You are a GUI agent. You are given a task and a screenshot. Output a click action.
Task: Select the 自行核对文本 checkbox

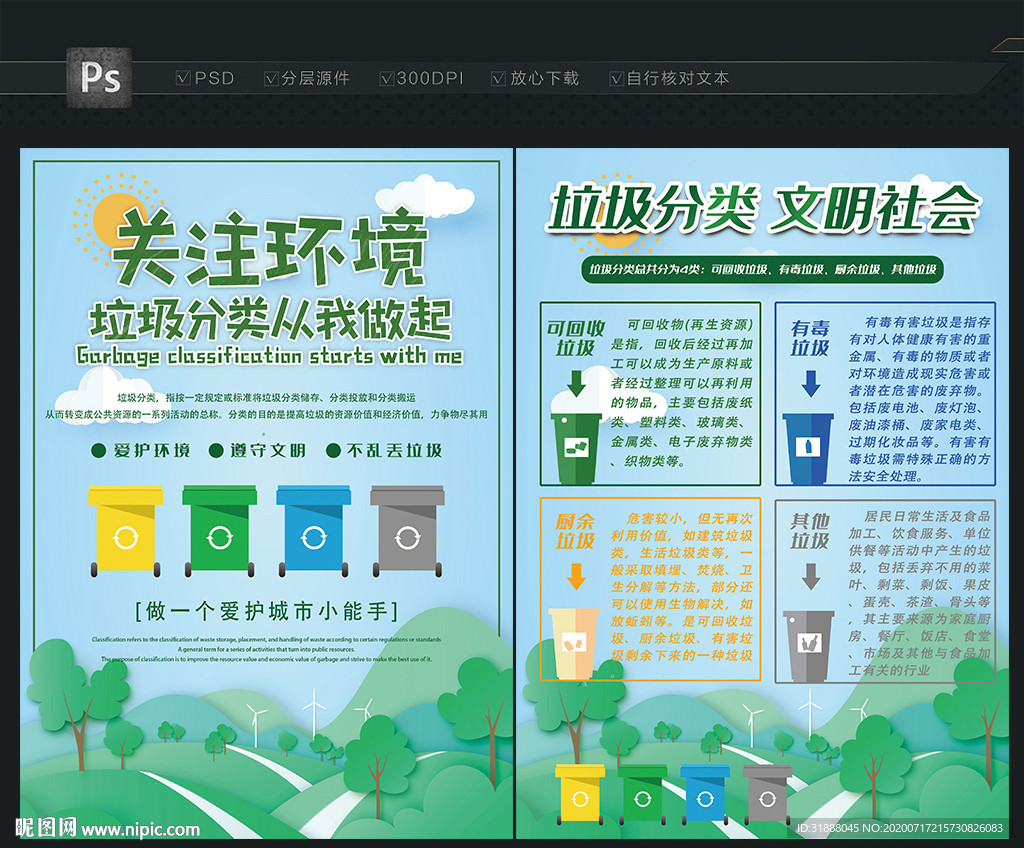(x=616, y=78)
